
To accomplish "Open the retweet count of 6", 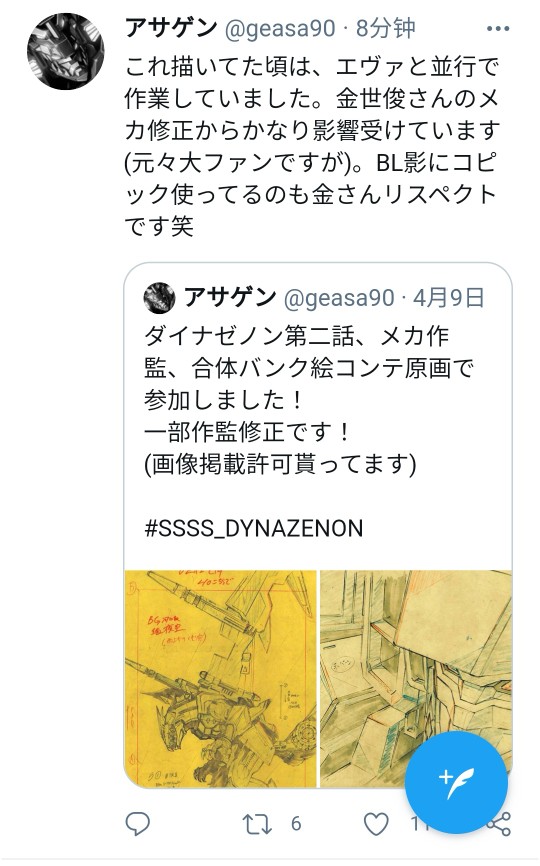I will tap(296, 824).
